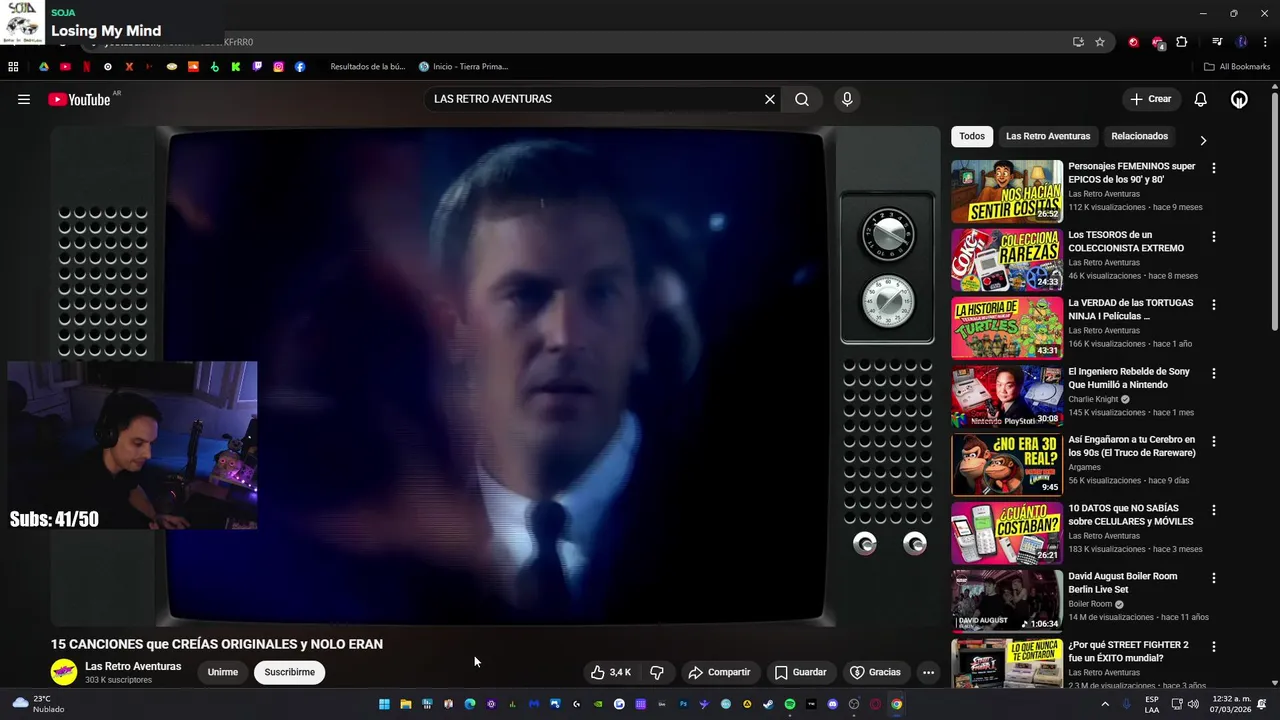Viewport: 1280px width, 720px height.
Task: Open All Bookmarks folder
Action: [x=1237, y=67]
